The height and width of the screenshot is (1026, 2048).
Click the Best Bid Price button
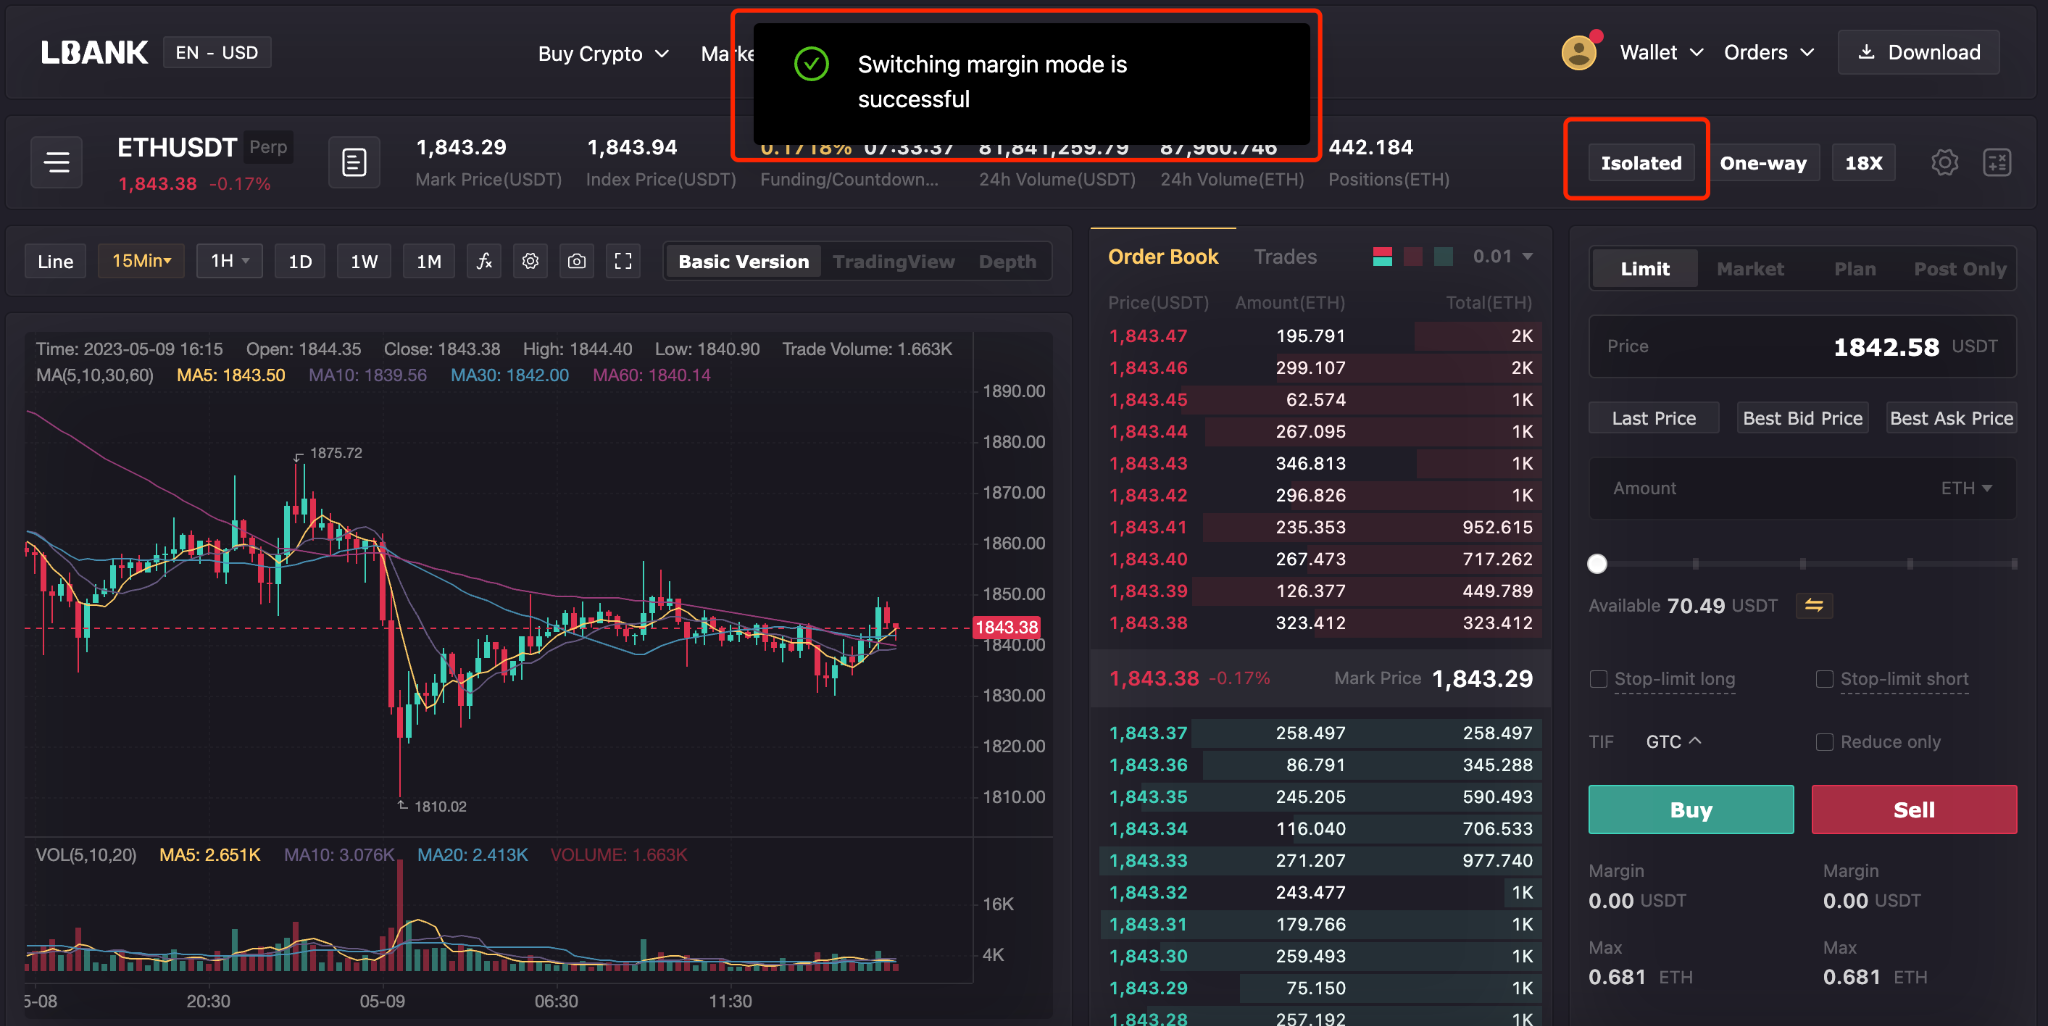tap(1802, 418)
